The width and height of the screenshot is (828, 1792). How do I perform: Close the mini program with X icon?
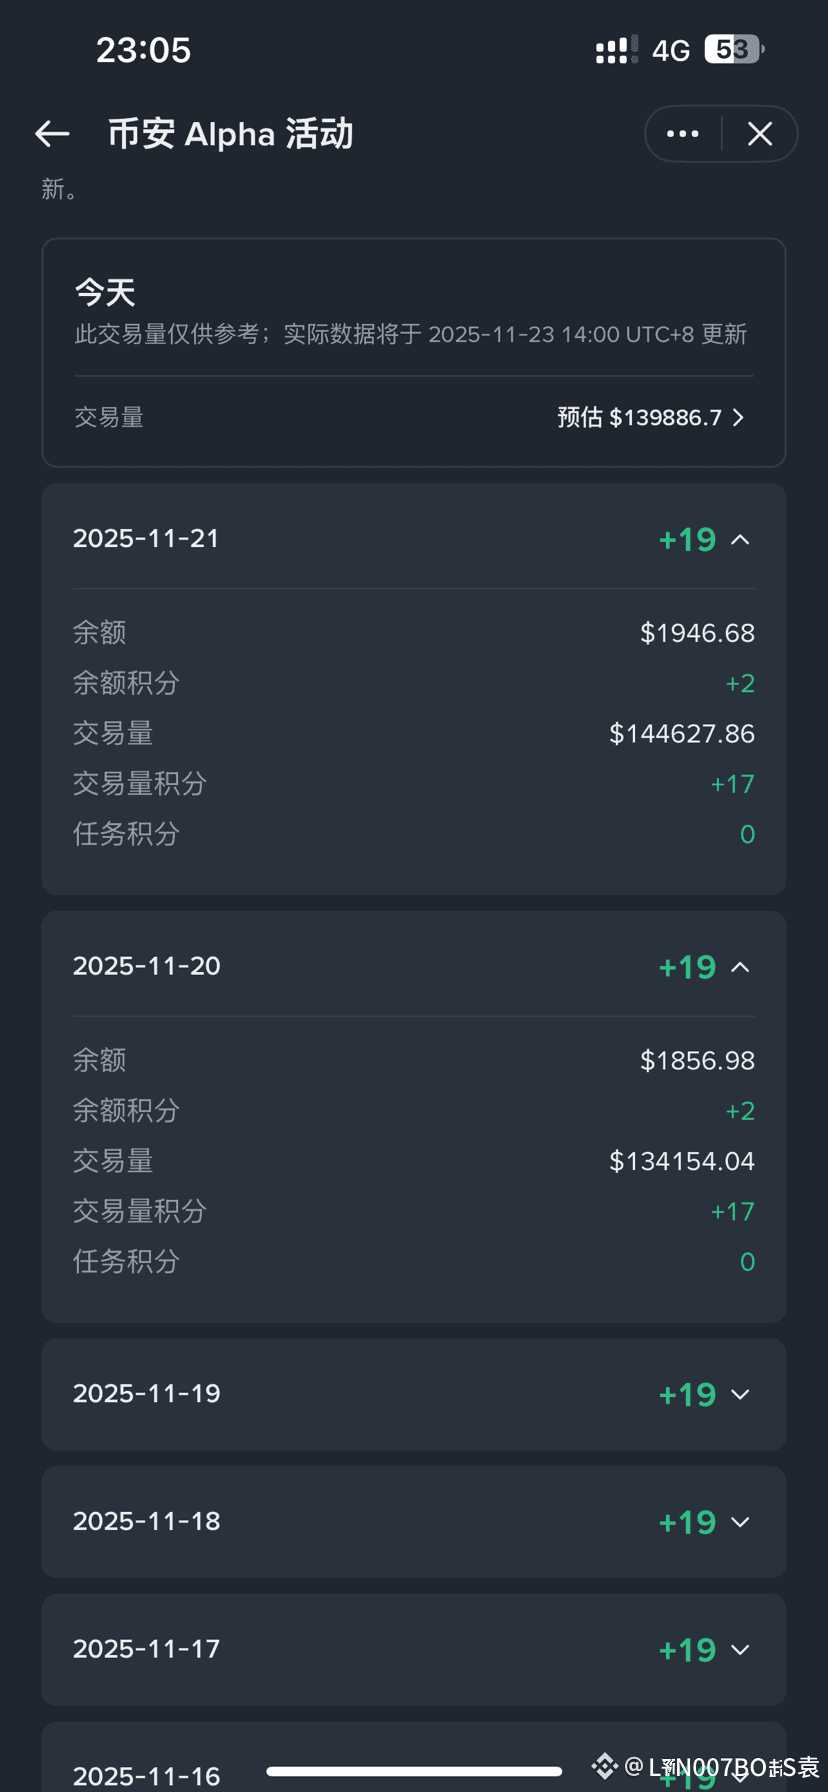760,134
